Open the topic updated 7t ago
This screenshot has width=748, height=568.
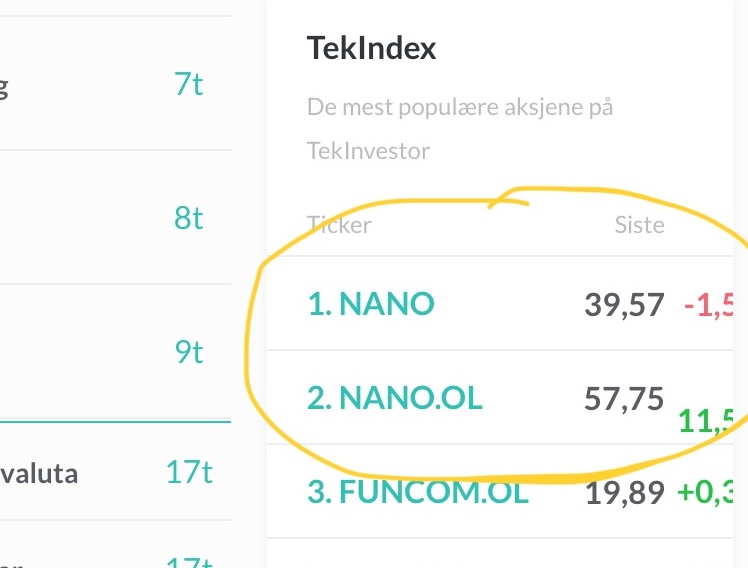pos(115,83)
